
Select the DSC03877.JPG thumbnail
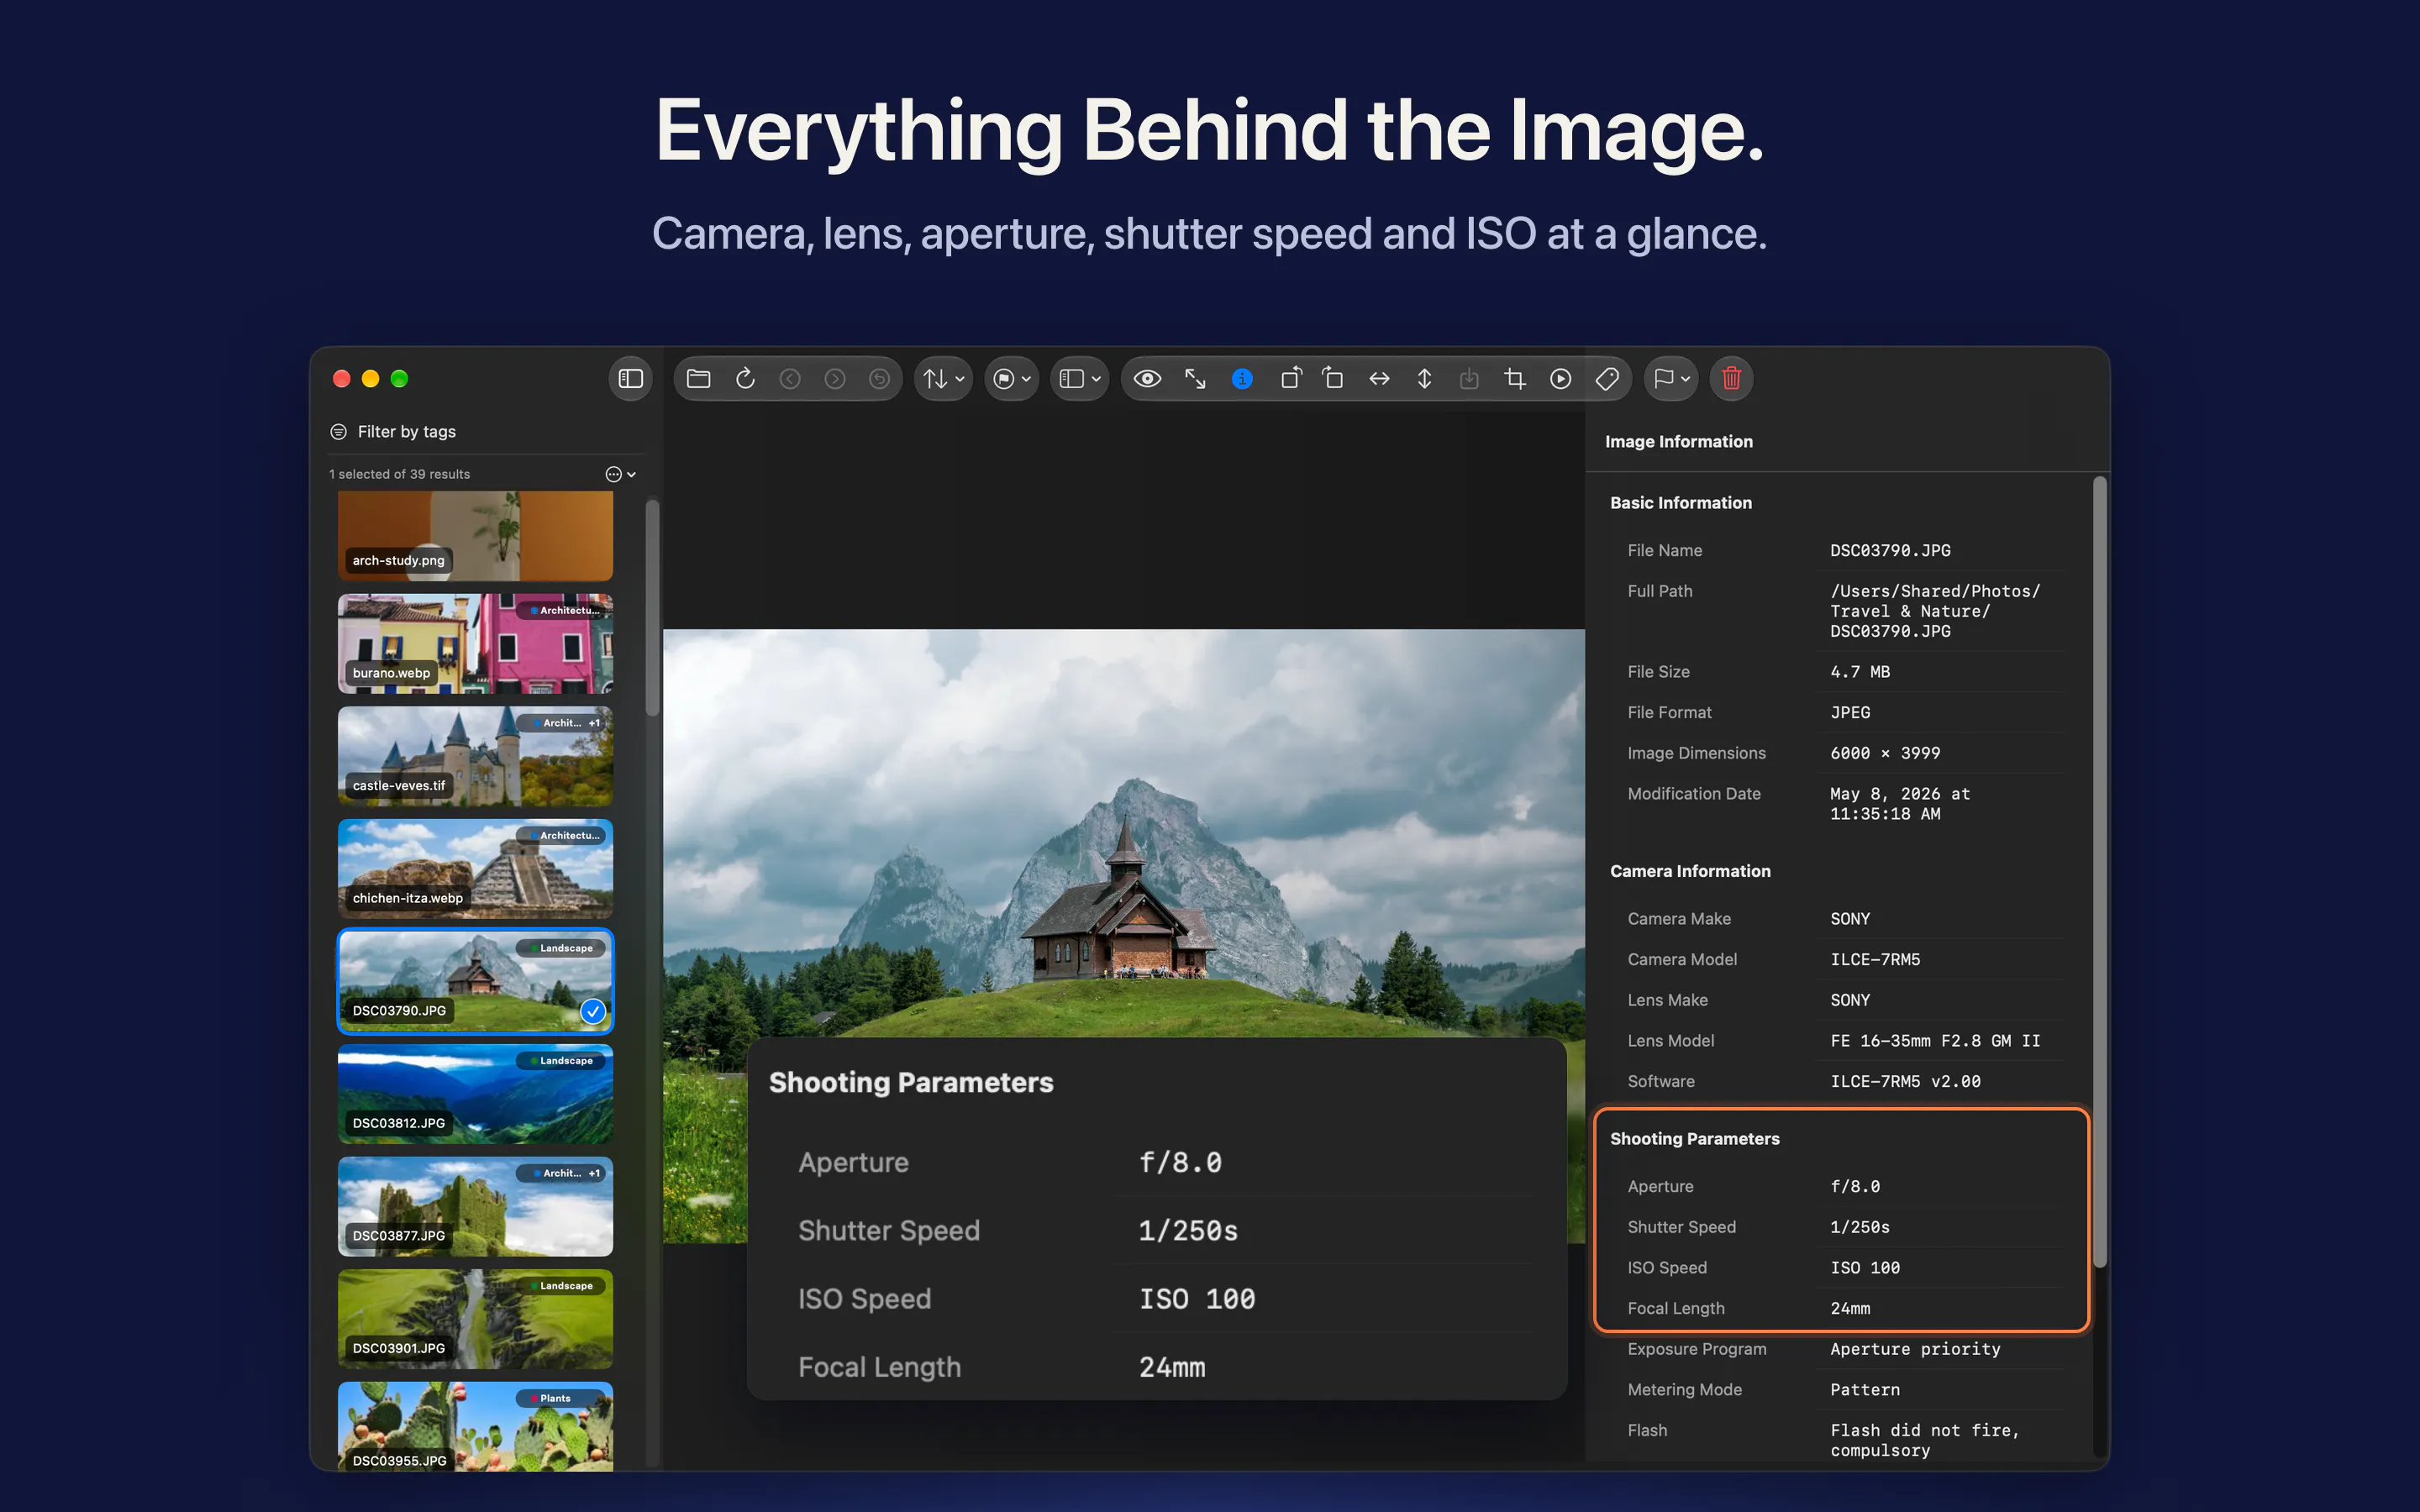(x=475, y=1207)
